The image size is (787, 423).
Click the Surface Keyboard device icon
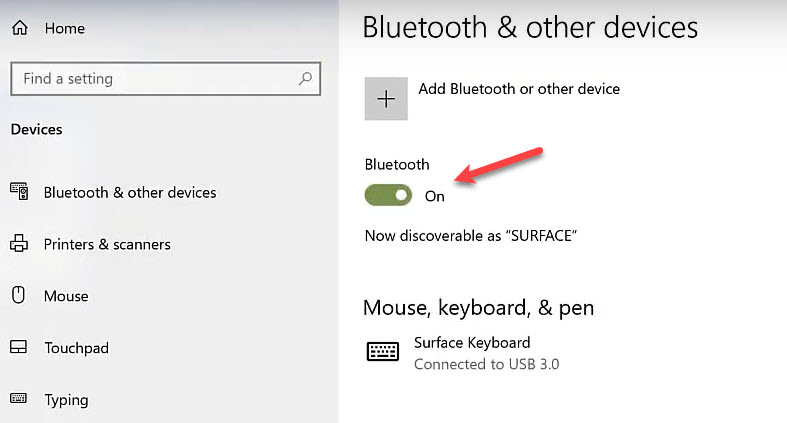pos(383,351)
